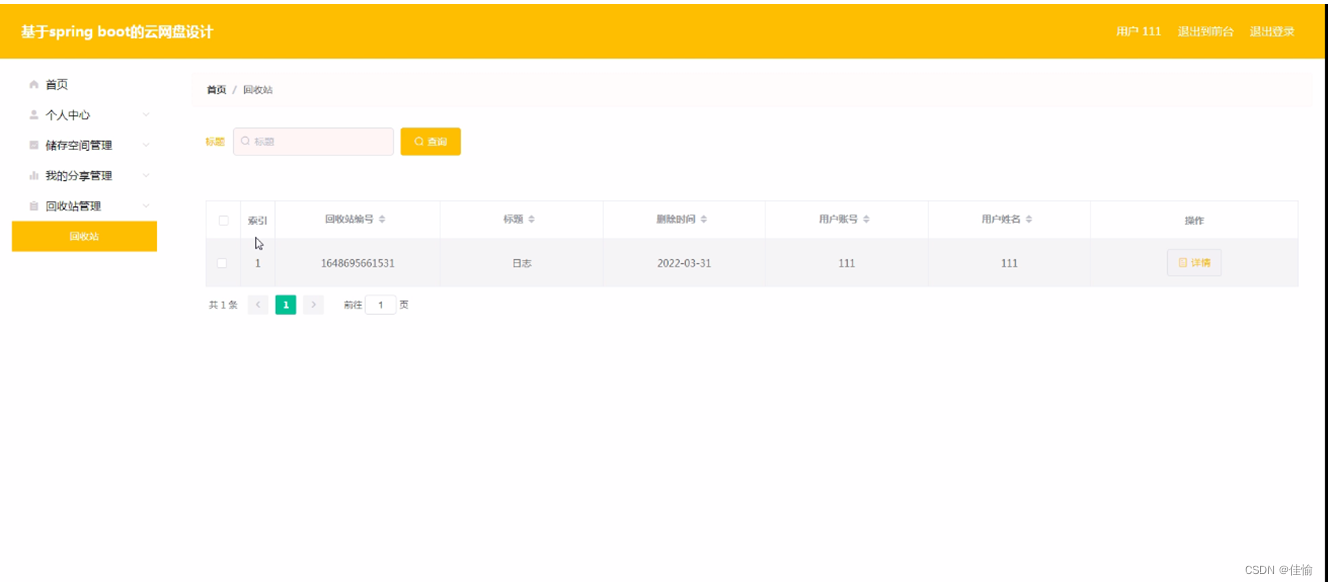Image resolution: width=1328 pixels, height=585 pixels.
Task: Click the person icon beside 个人中心
Action: (x=34, y=115)
